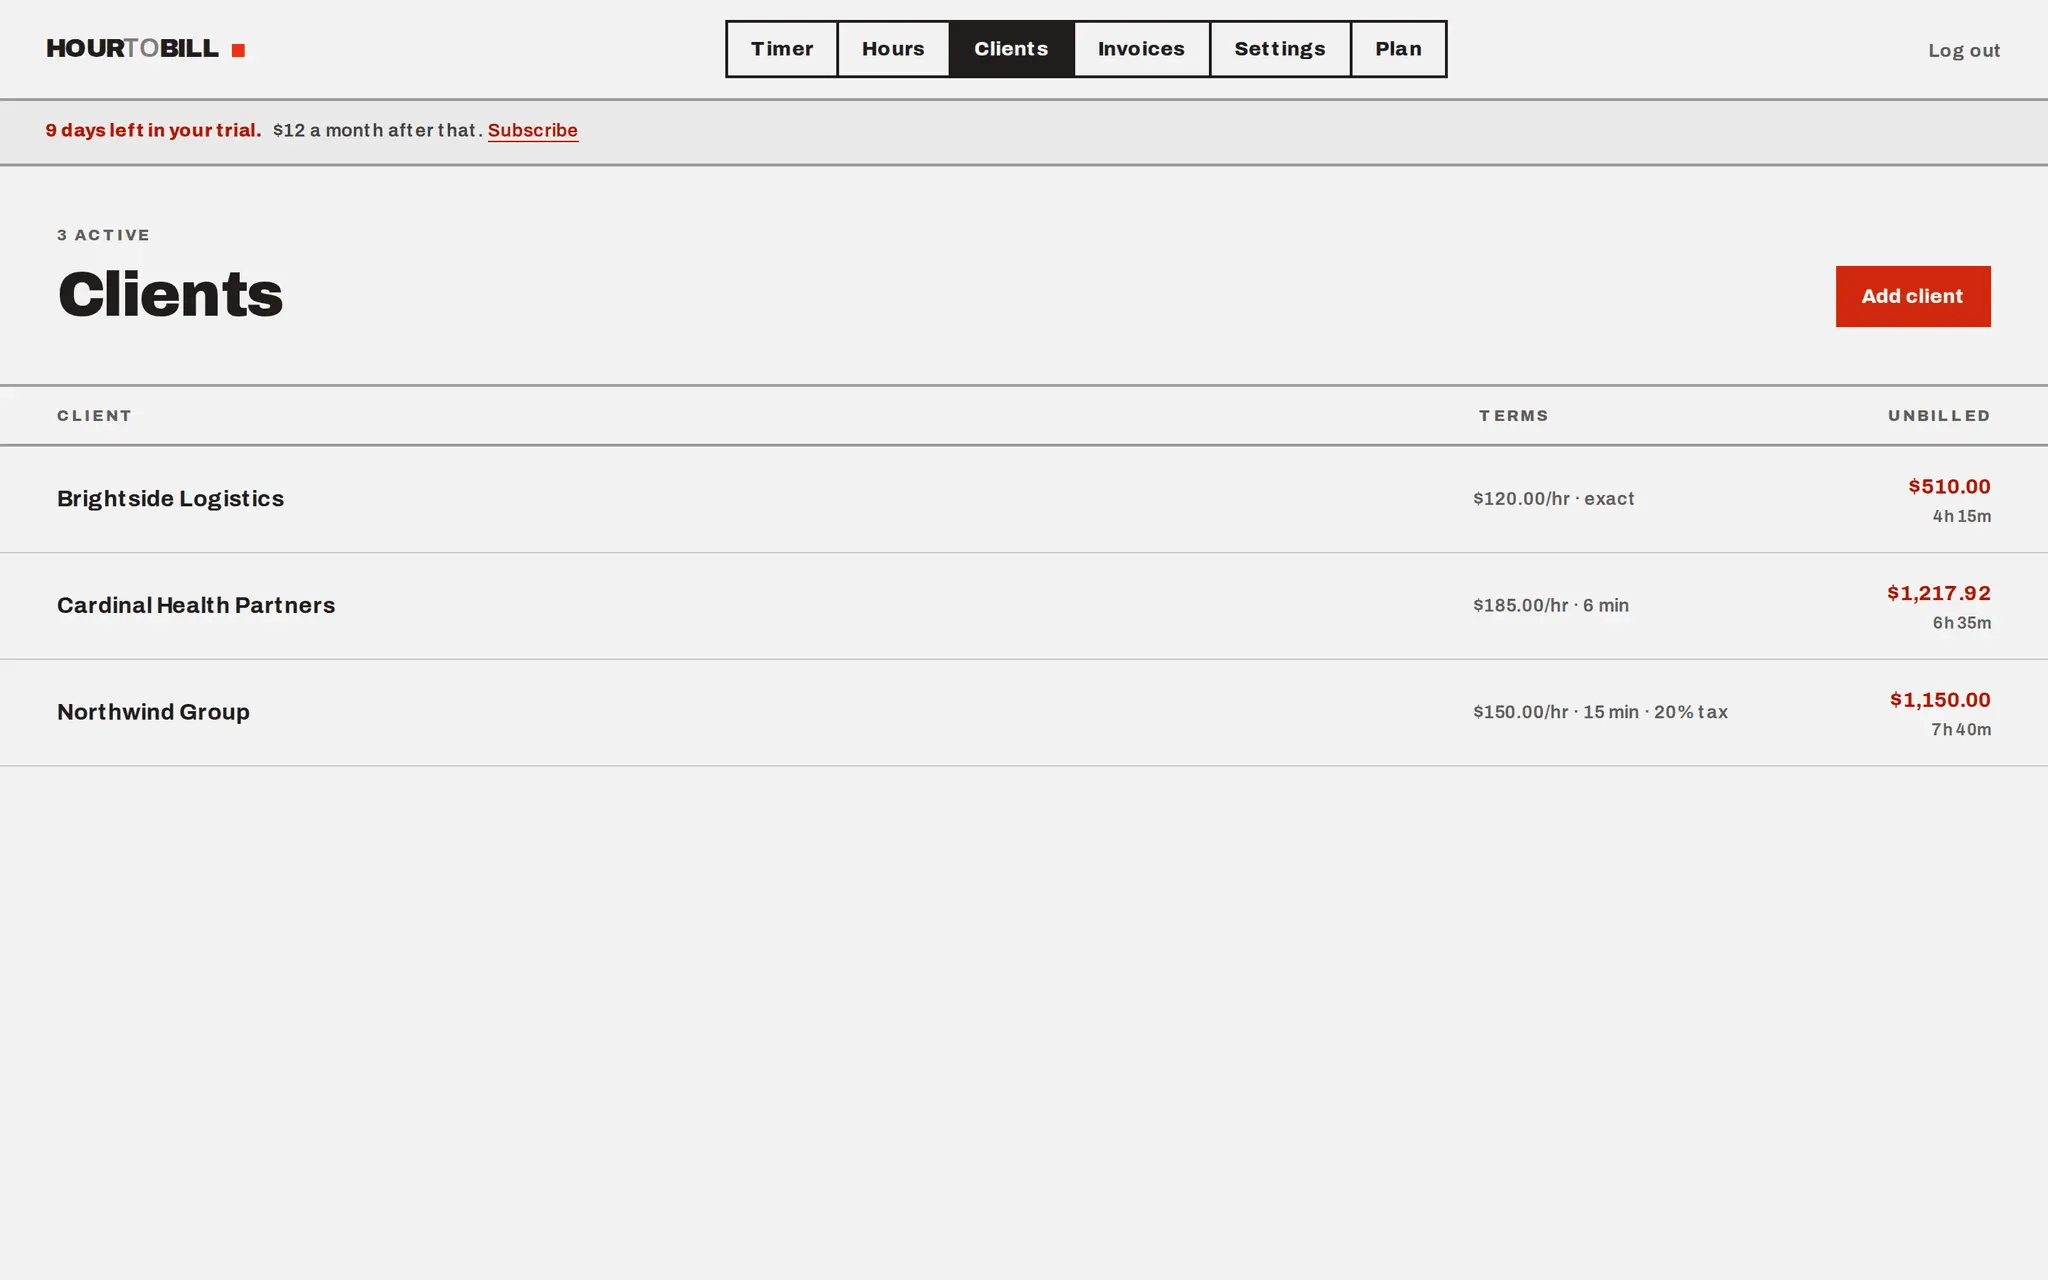This screenshot has width=2048, height=1280.
Task: Click the $185.00/hr · 6 min terms
Action: tap(1551, 605)
